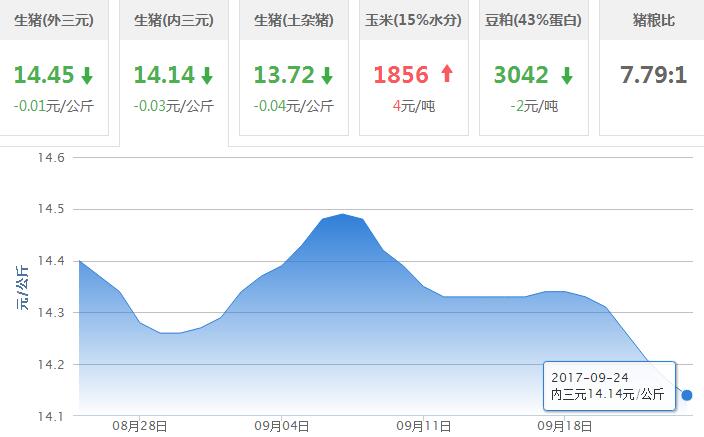Click red up arrow beside 1856
Screen dimensions: 704x437
(x=446, y=75)
